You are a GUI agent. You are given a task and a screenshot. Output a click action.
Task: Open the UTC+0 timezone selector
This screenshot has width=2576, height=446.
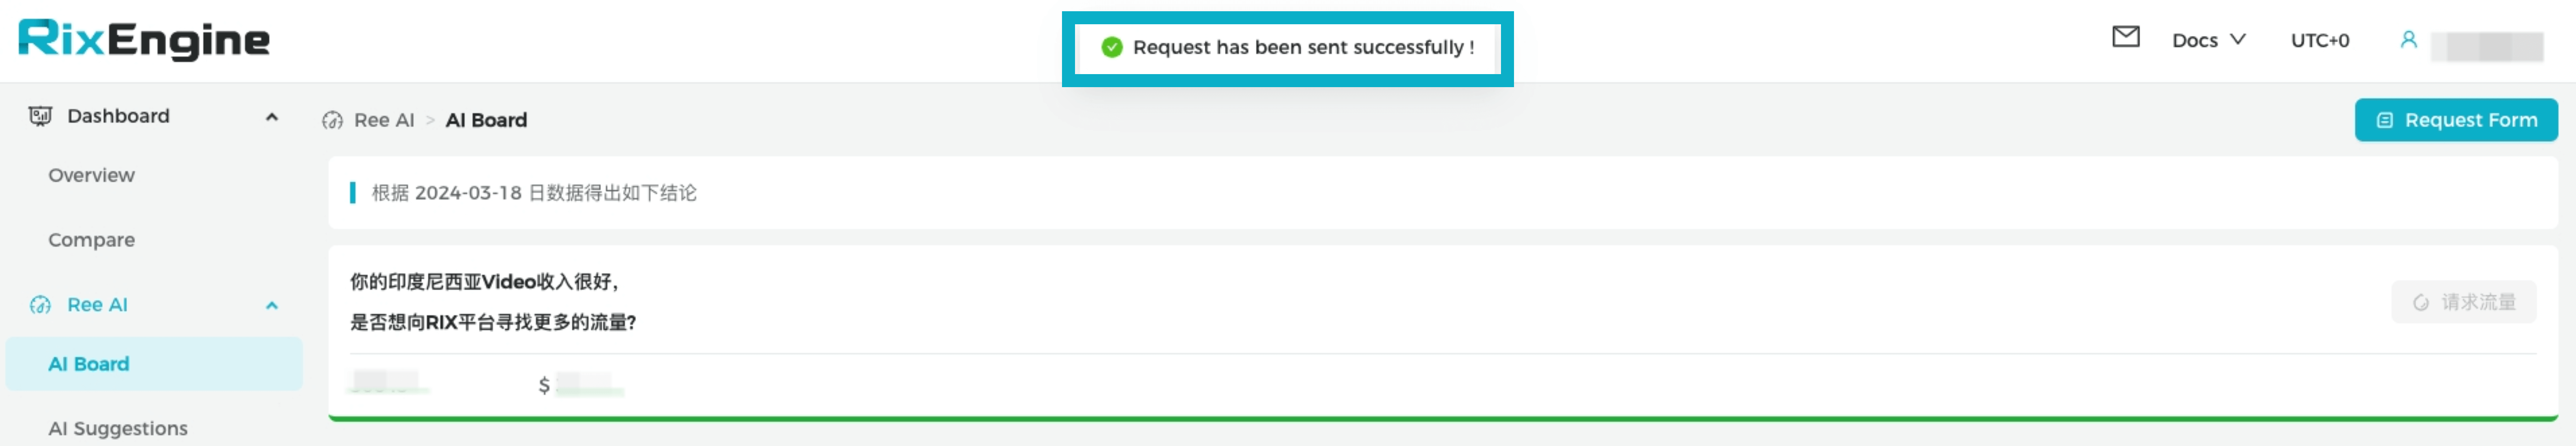tap(2319, 40)
